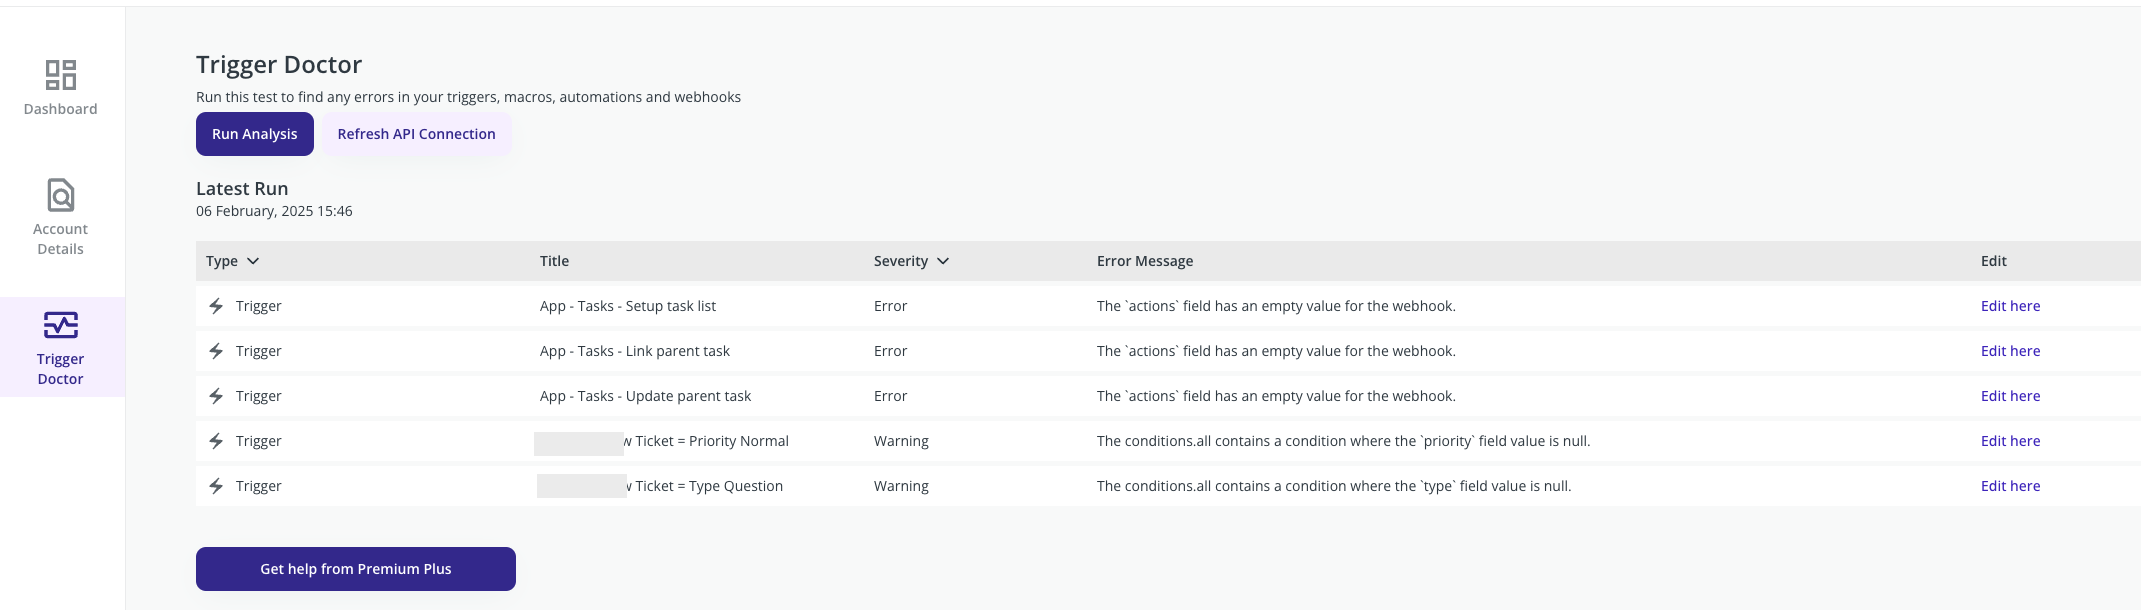
Task: Click lightning icon in Priority Normal row
Action: coord(216,441)
